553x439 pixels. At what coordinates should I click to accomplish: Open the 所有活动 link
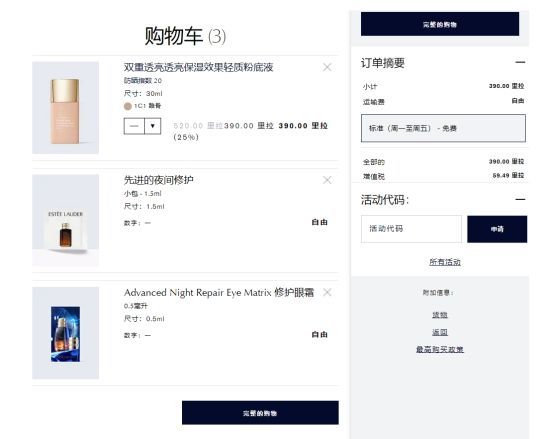point(445,262)
